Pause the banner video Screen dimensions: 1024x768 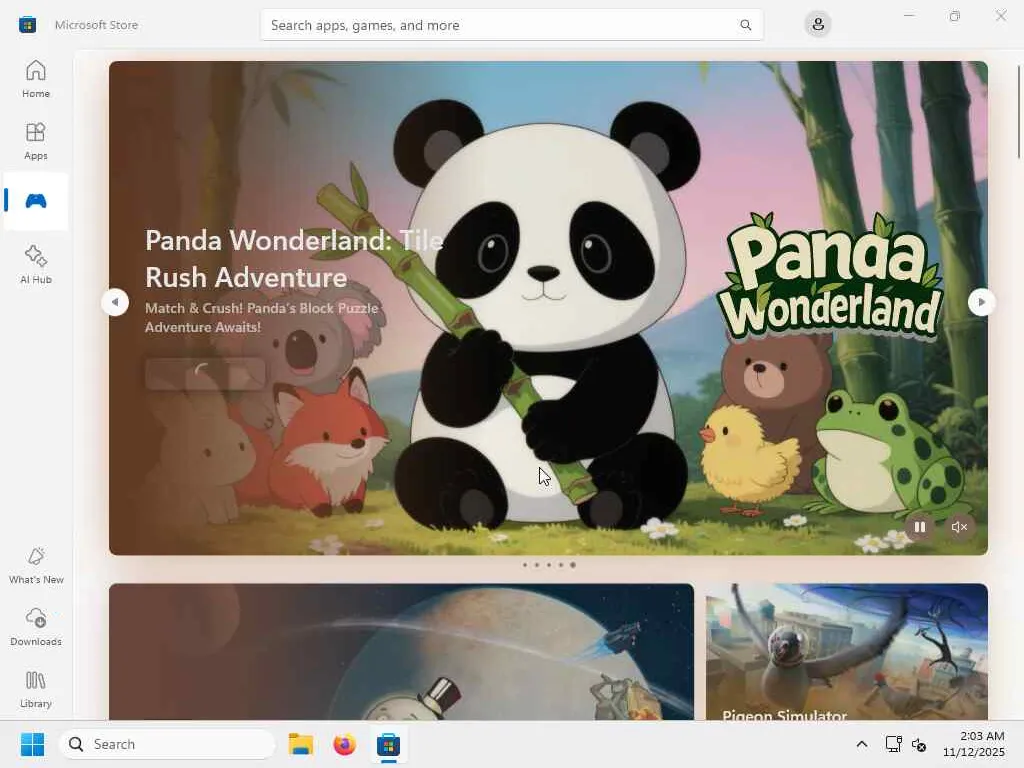pyautogui.click(x=920, y=527)
